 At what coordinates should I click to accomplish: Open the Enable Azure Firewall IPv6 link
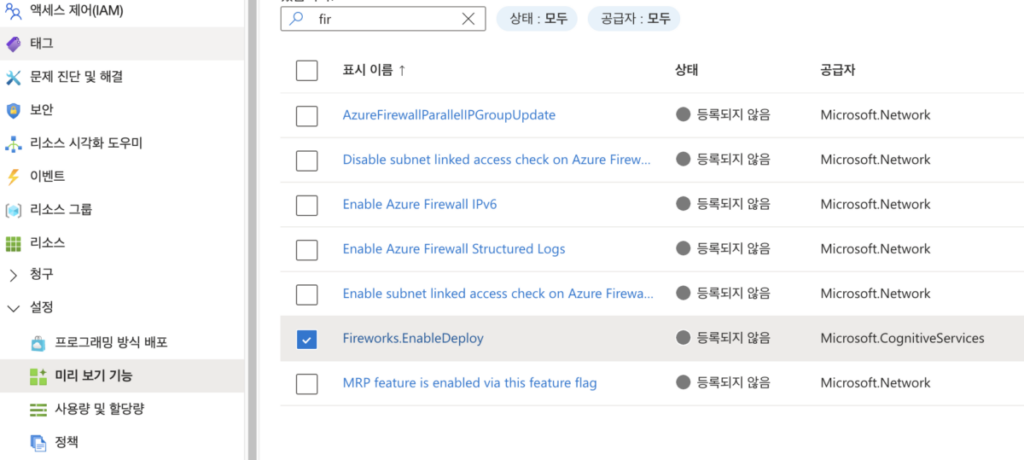point(420,204)
